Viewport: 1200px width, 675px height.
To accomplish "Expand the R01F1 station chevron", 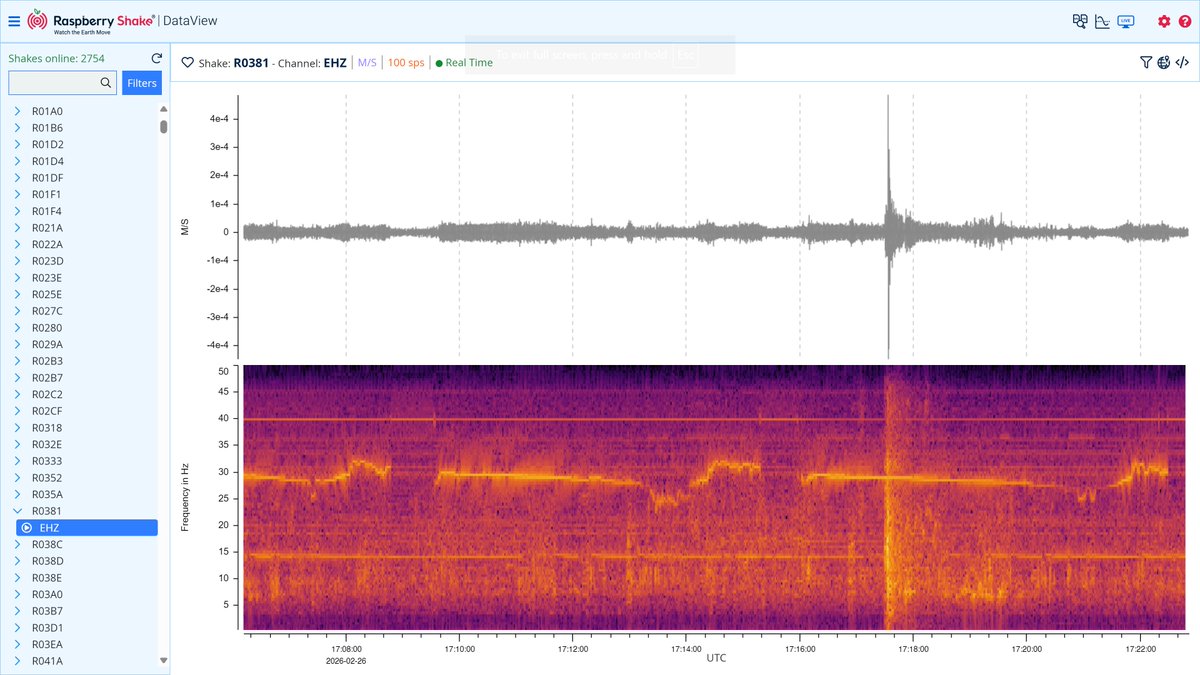I will (x=17, y=194).
